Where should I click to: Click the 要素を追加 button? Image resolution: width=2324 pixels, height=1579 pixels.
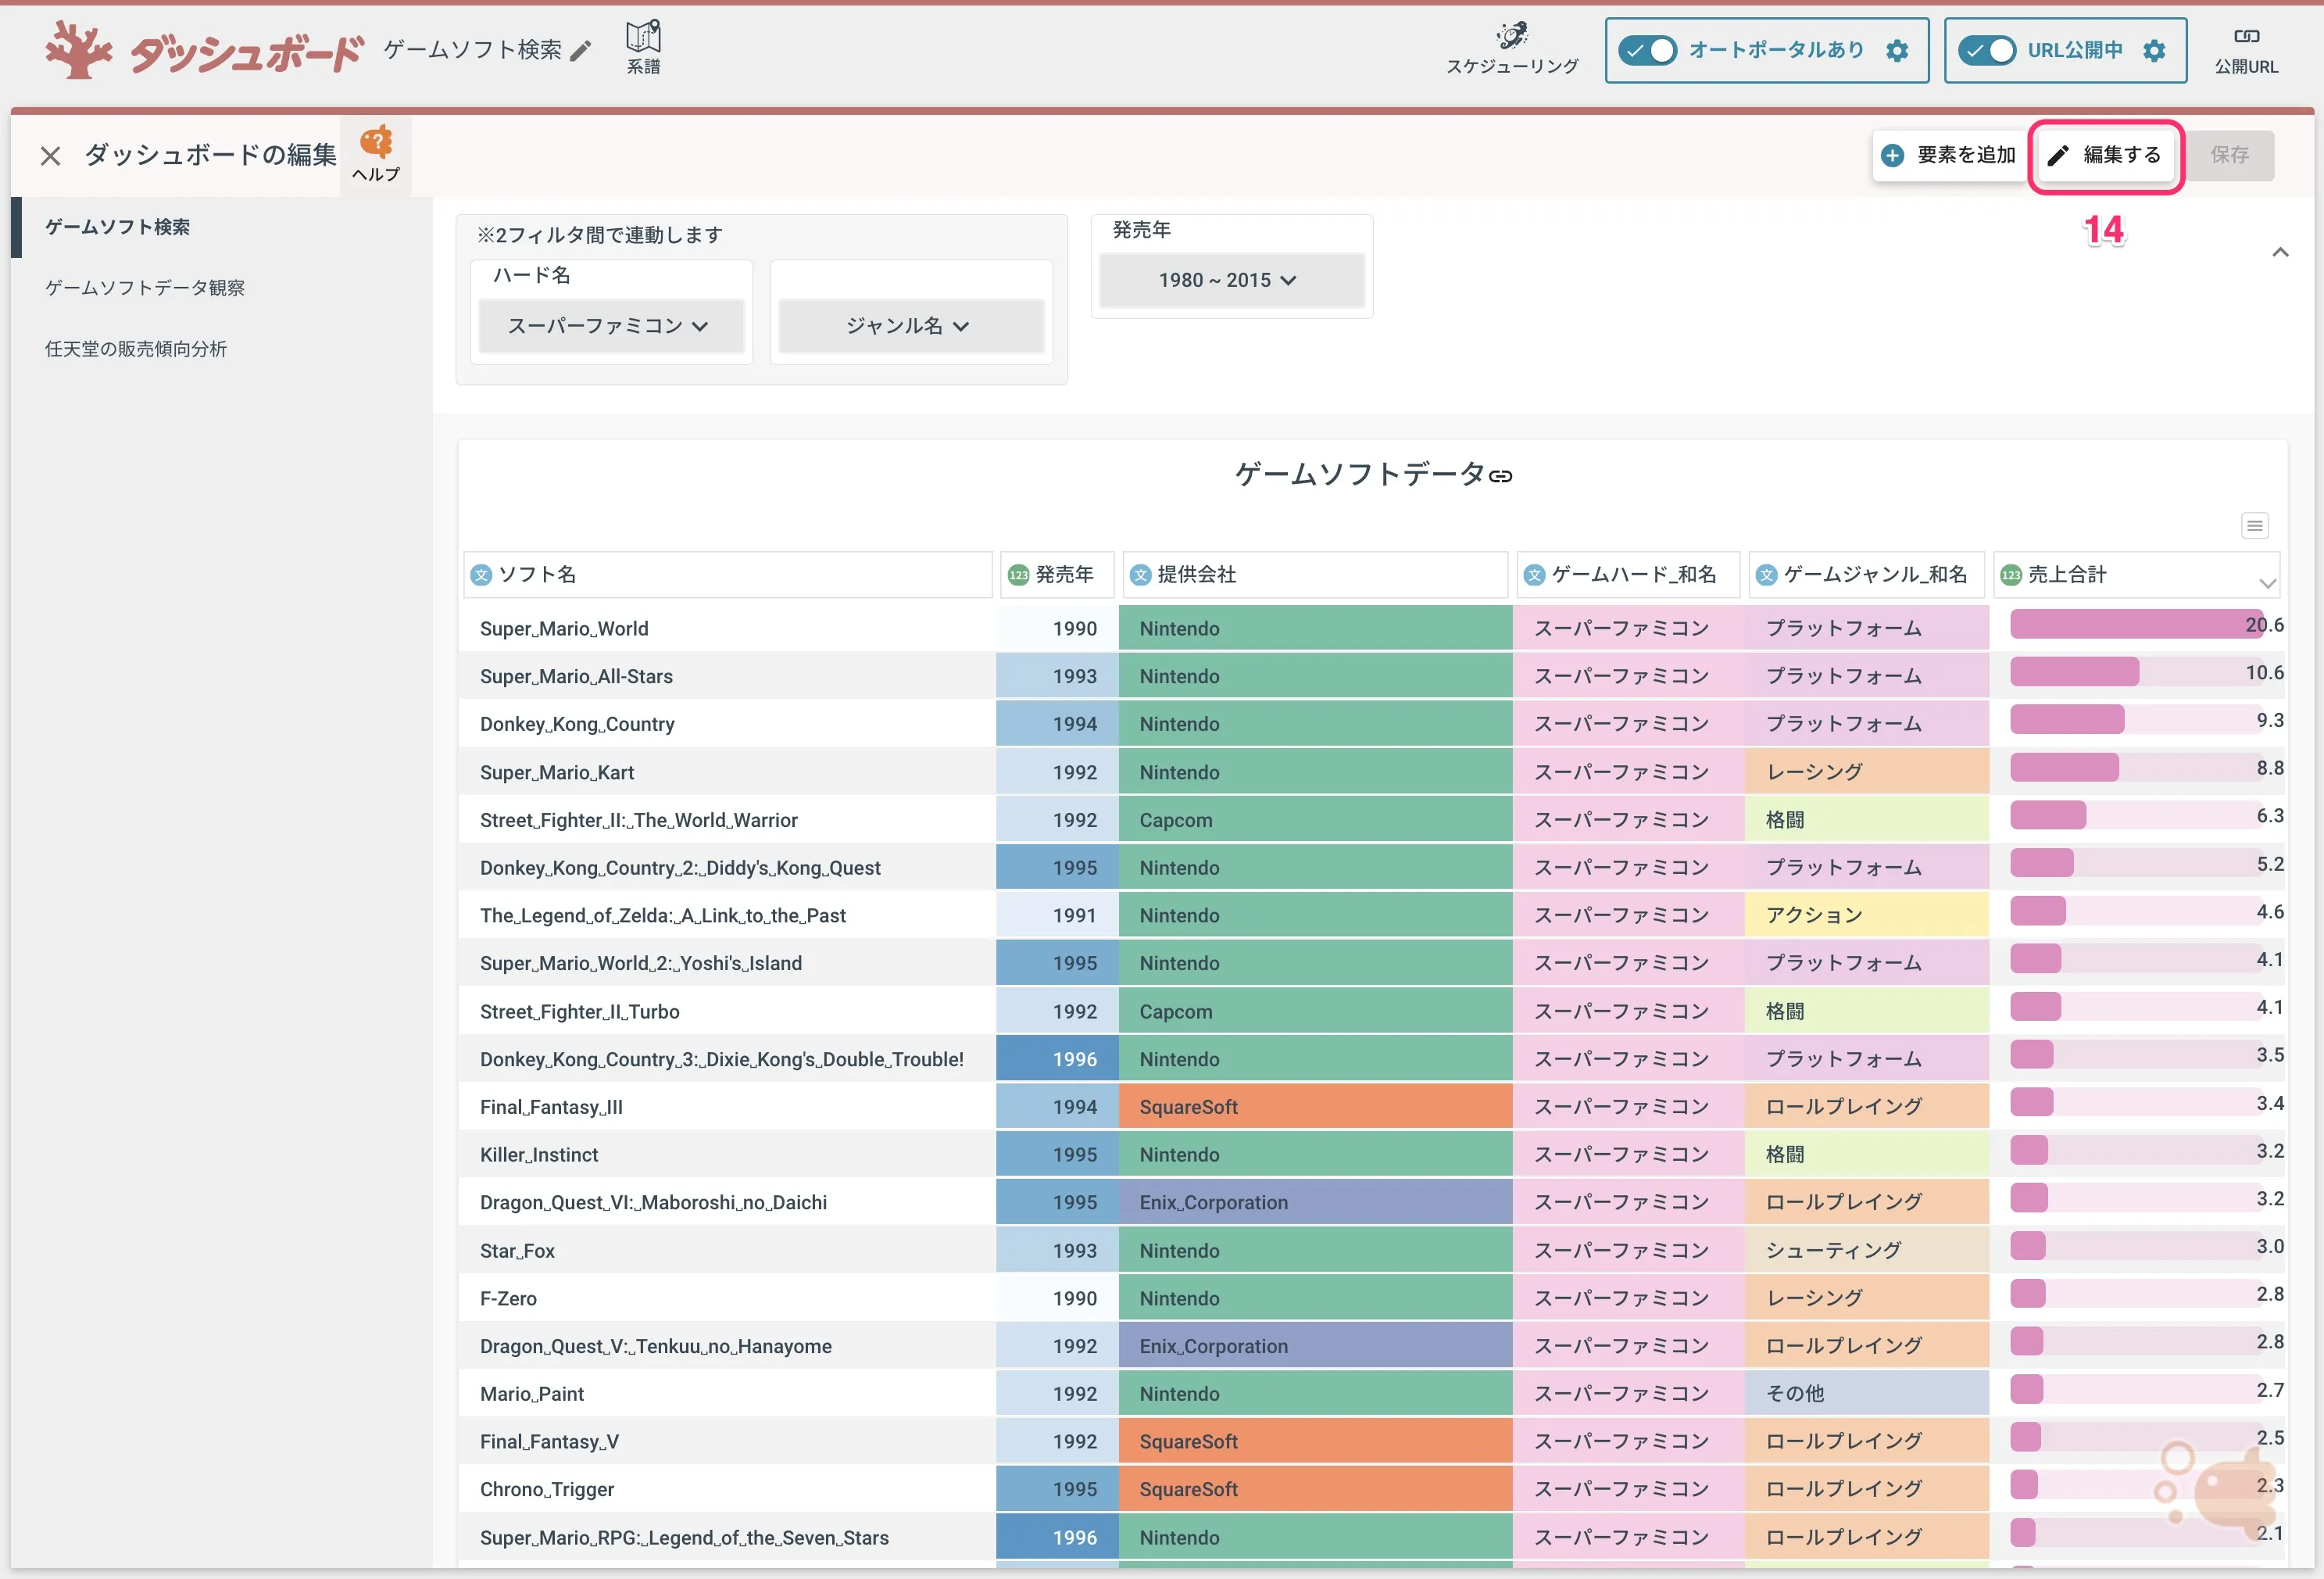1948,155
